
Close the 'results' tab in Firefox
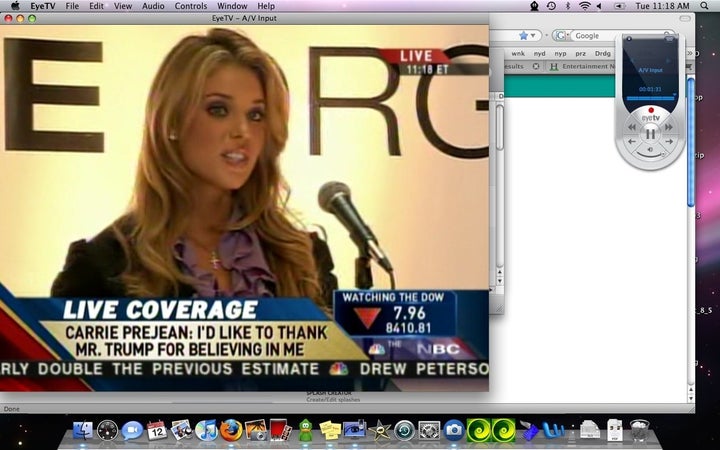click(x=535, y=67)
